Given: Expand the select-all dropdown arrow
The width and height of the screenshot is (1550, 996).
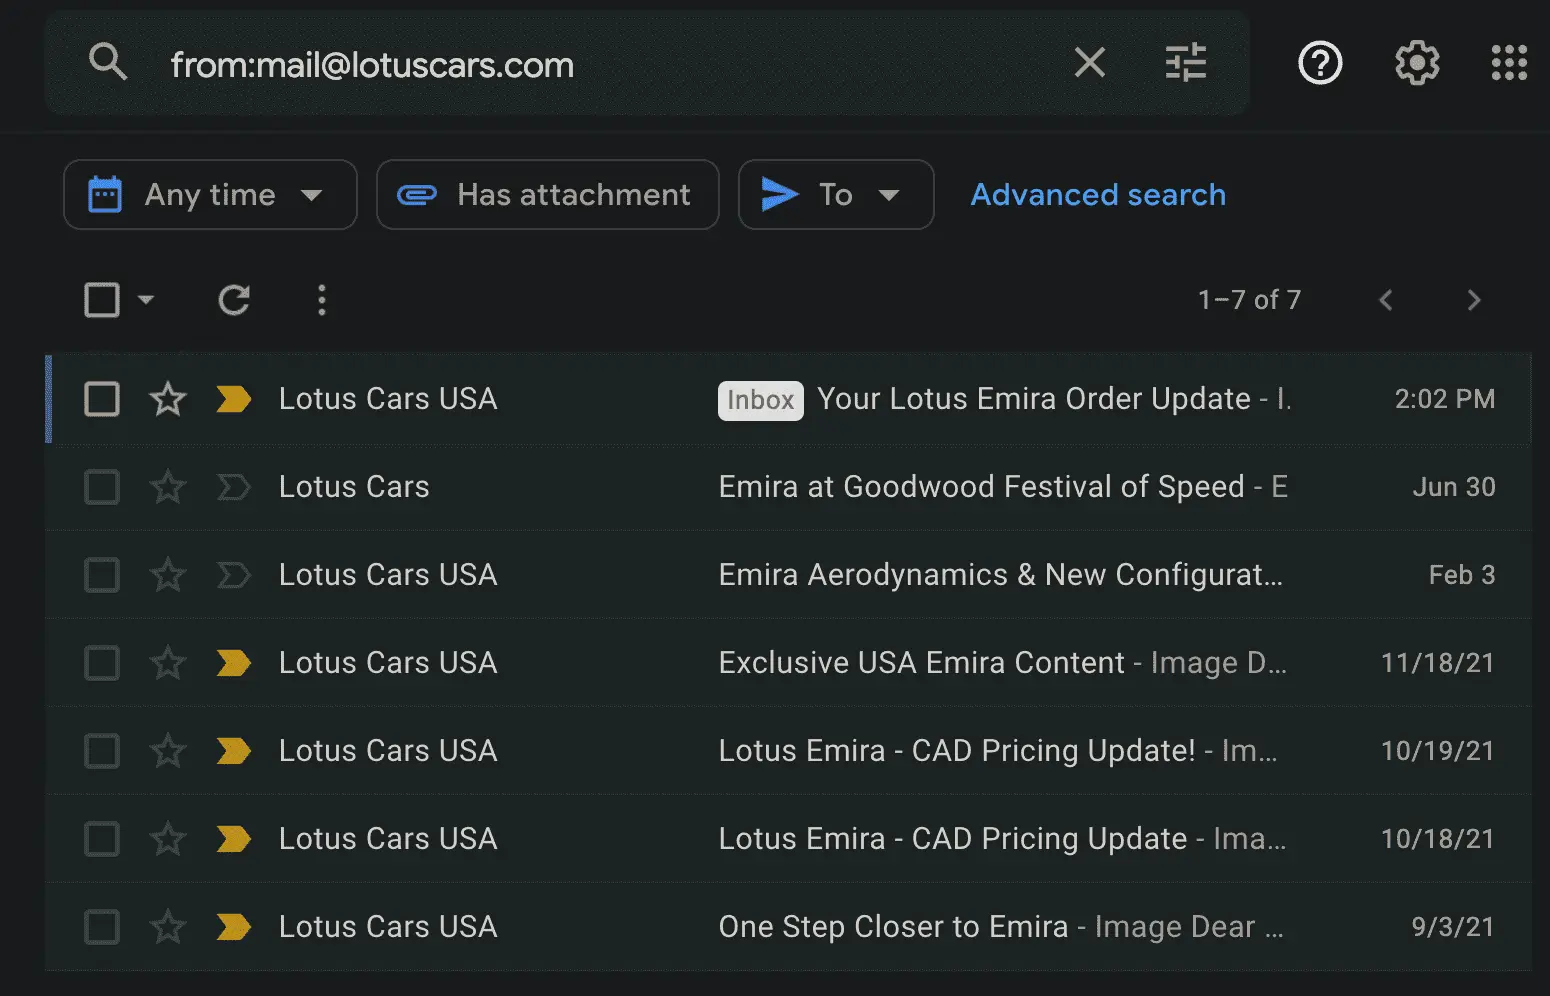Looking at the screenshot, I should click(x=146, y=300).
